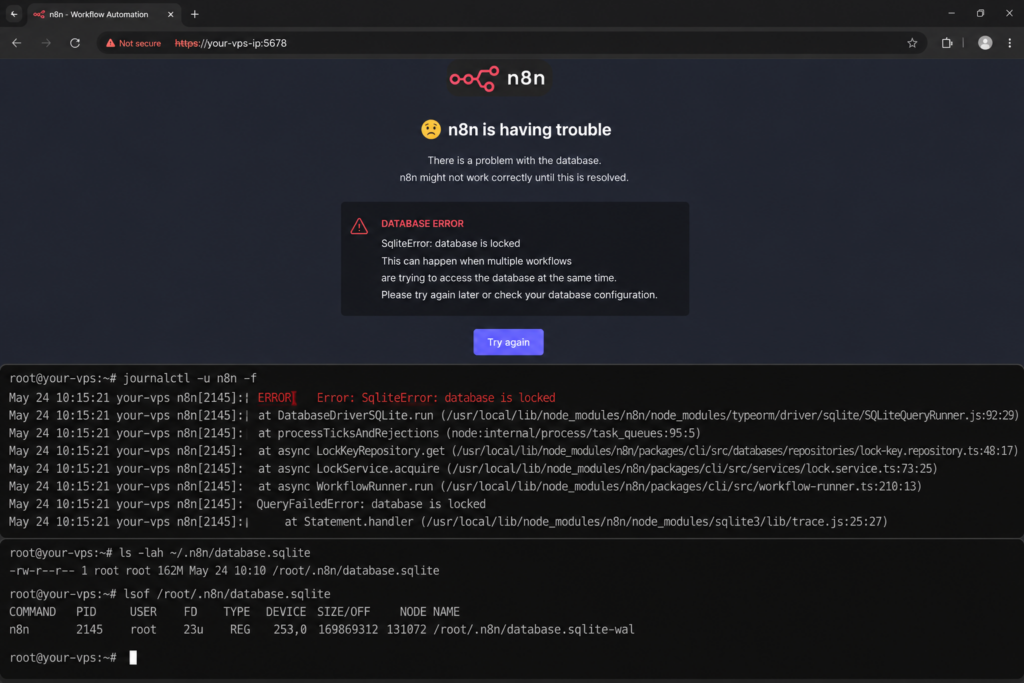Screen dimensions: 1024x683
Task: Click the address bar URL your-vps-ip:5678
Action: [x=231, y=43]
